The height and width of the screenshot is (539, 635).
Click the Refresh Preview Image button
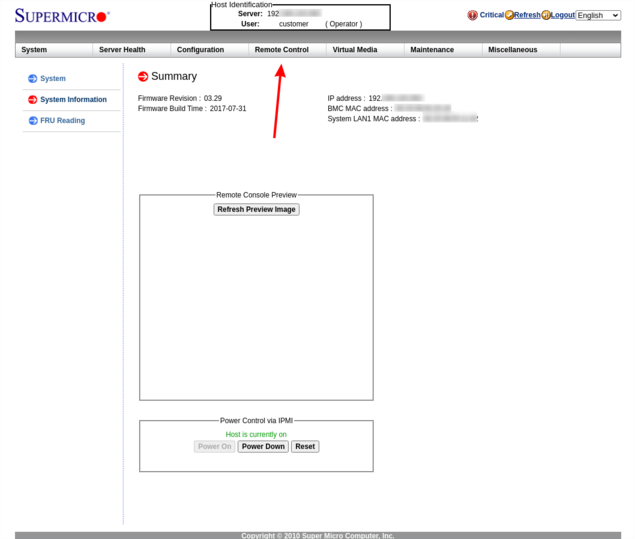(x=256, y=209)
